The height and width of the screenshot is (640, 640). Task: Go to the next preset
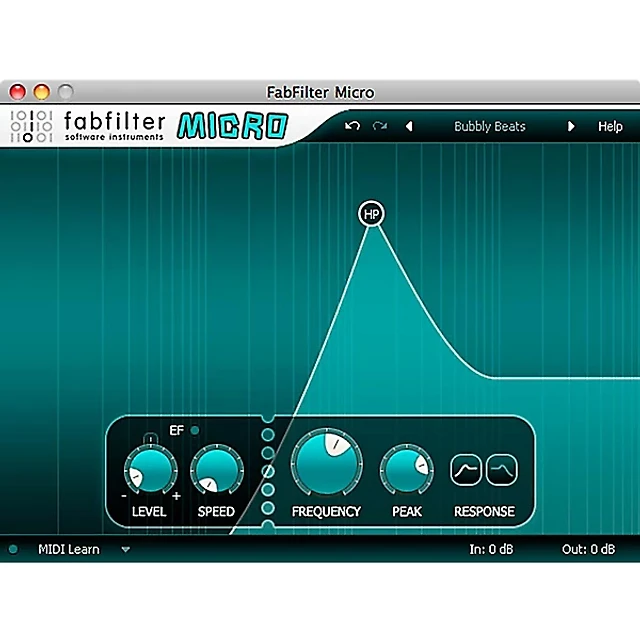point(571,127)
